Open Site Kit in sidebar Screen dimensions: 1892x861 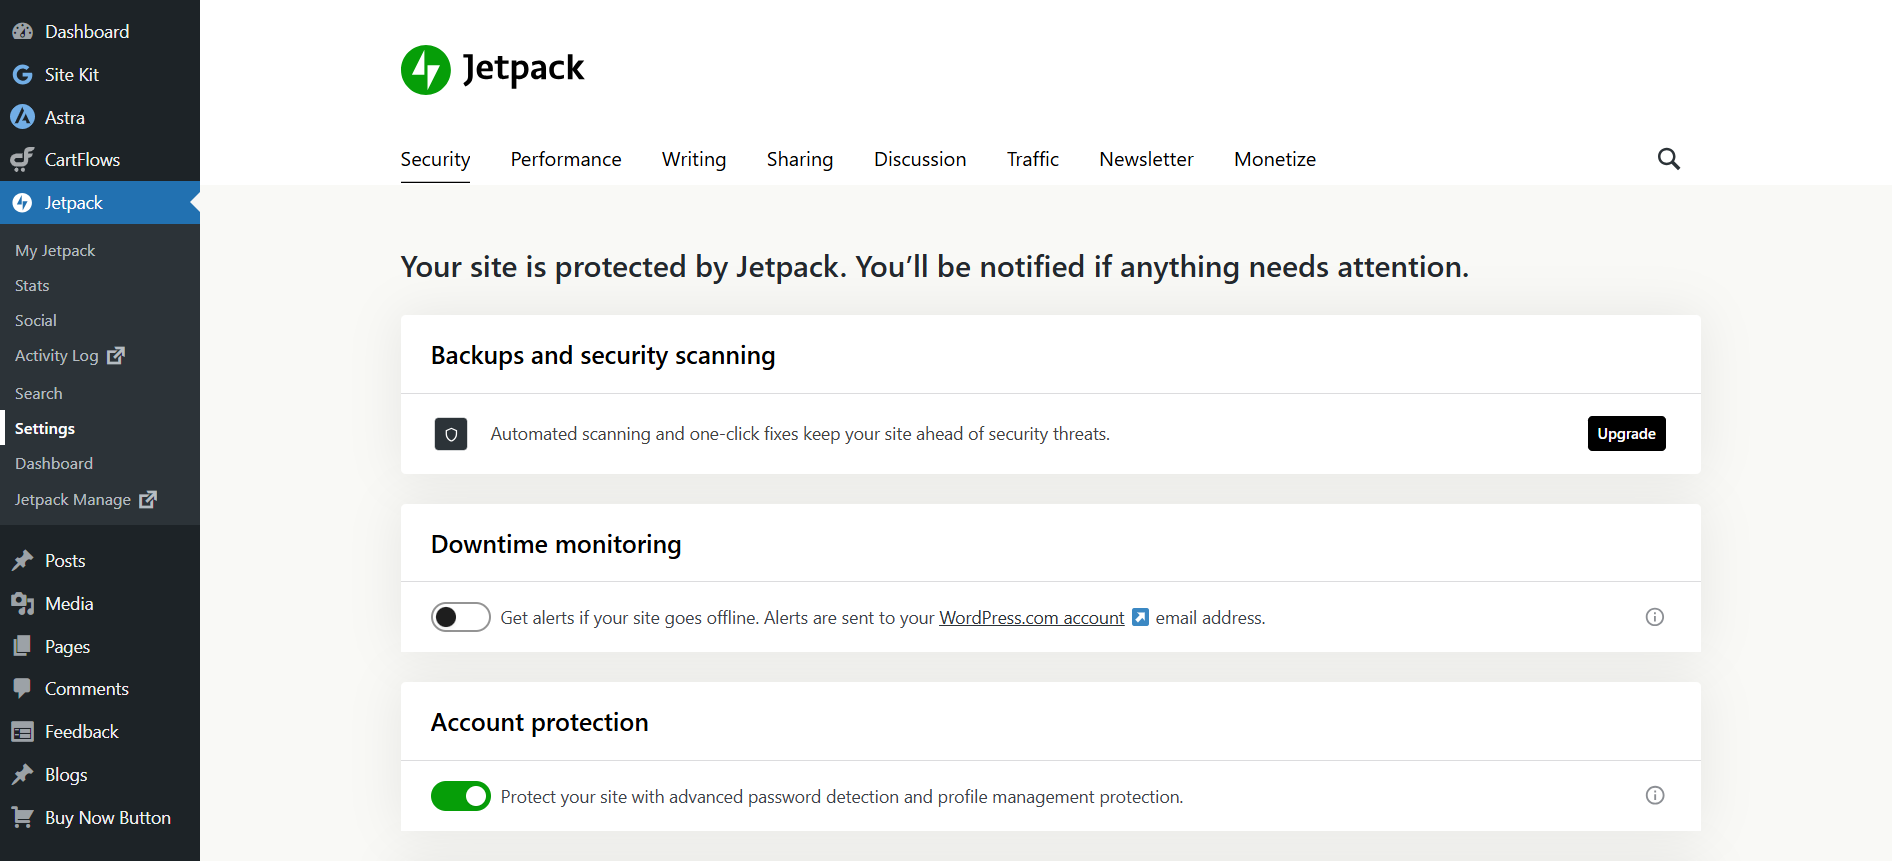coord(71,75)
